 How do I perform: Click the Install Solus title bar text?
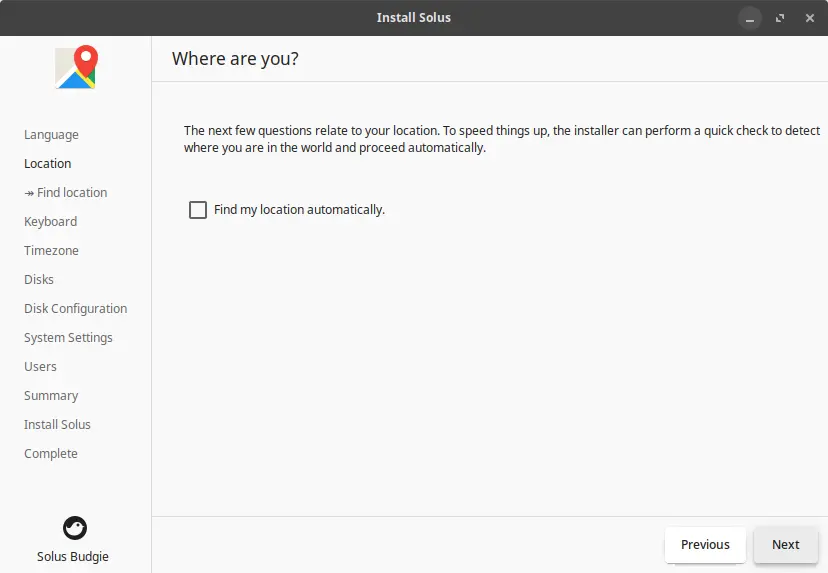click(x=413, y=17)
